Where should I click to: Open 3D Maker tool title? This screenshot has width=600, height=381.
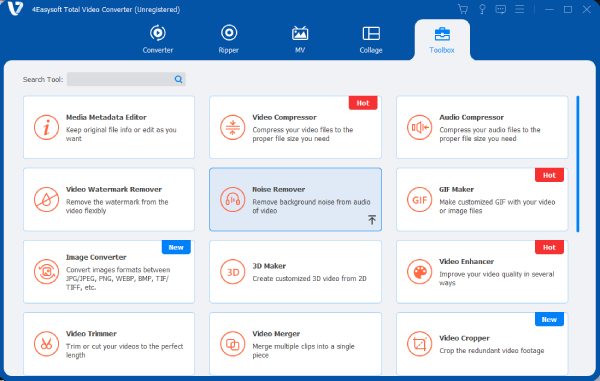pos(269,266)
